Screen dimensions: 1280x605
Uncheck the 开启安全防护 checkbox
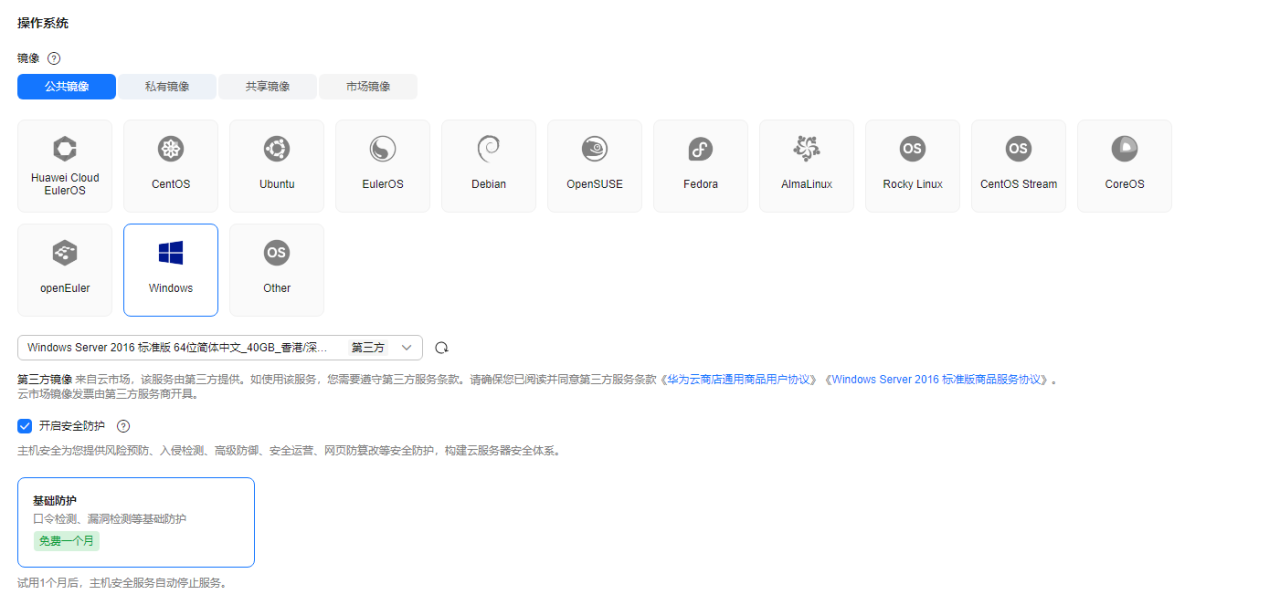click(x=25, y=426)
